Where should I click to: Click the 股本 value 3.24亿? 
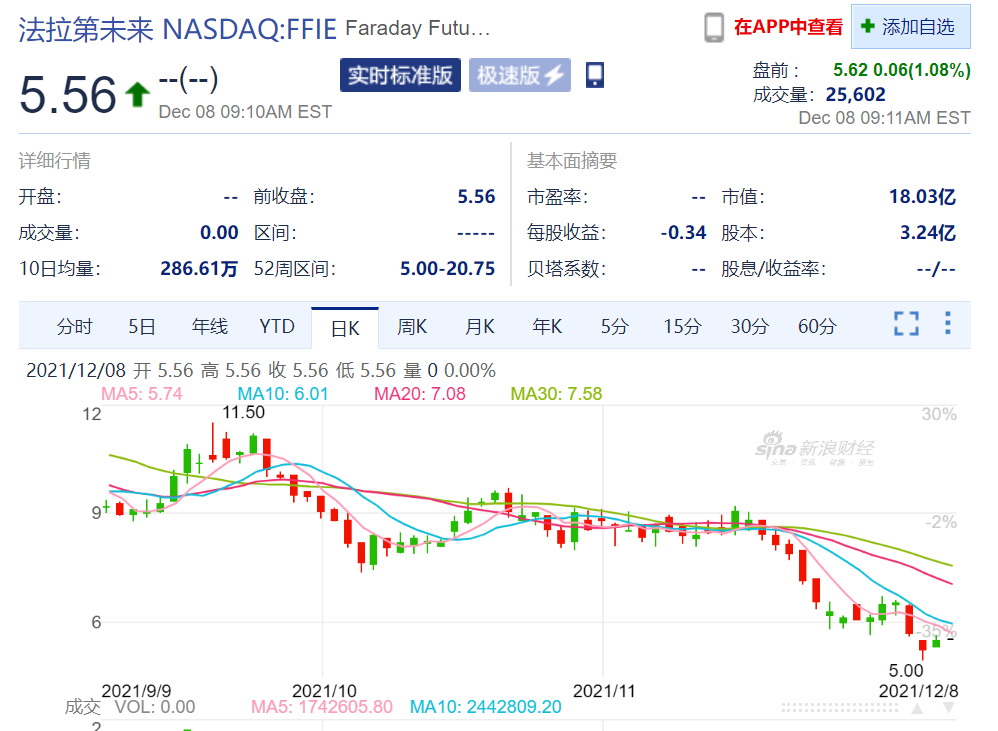click(x=927, y=233)
